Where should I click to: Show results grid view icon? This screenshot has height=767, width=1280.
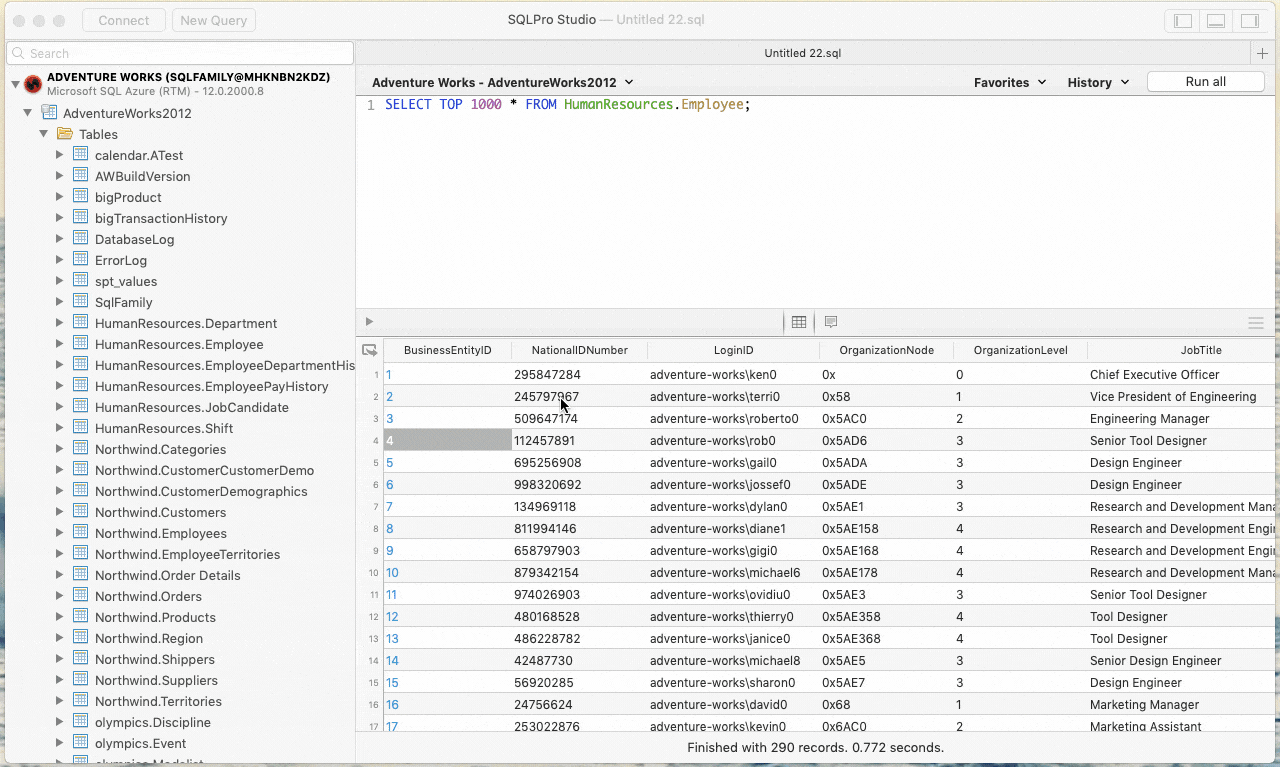point(798,322)
